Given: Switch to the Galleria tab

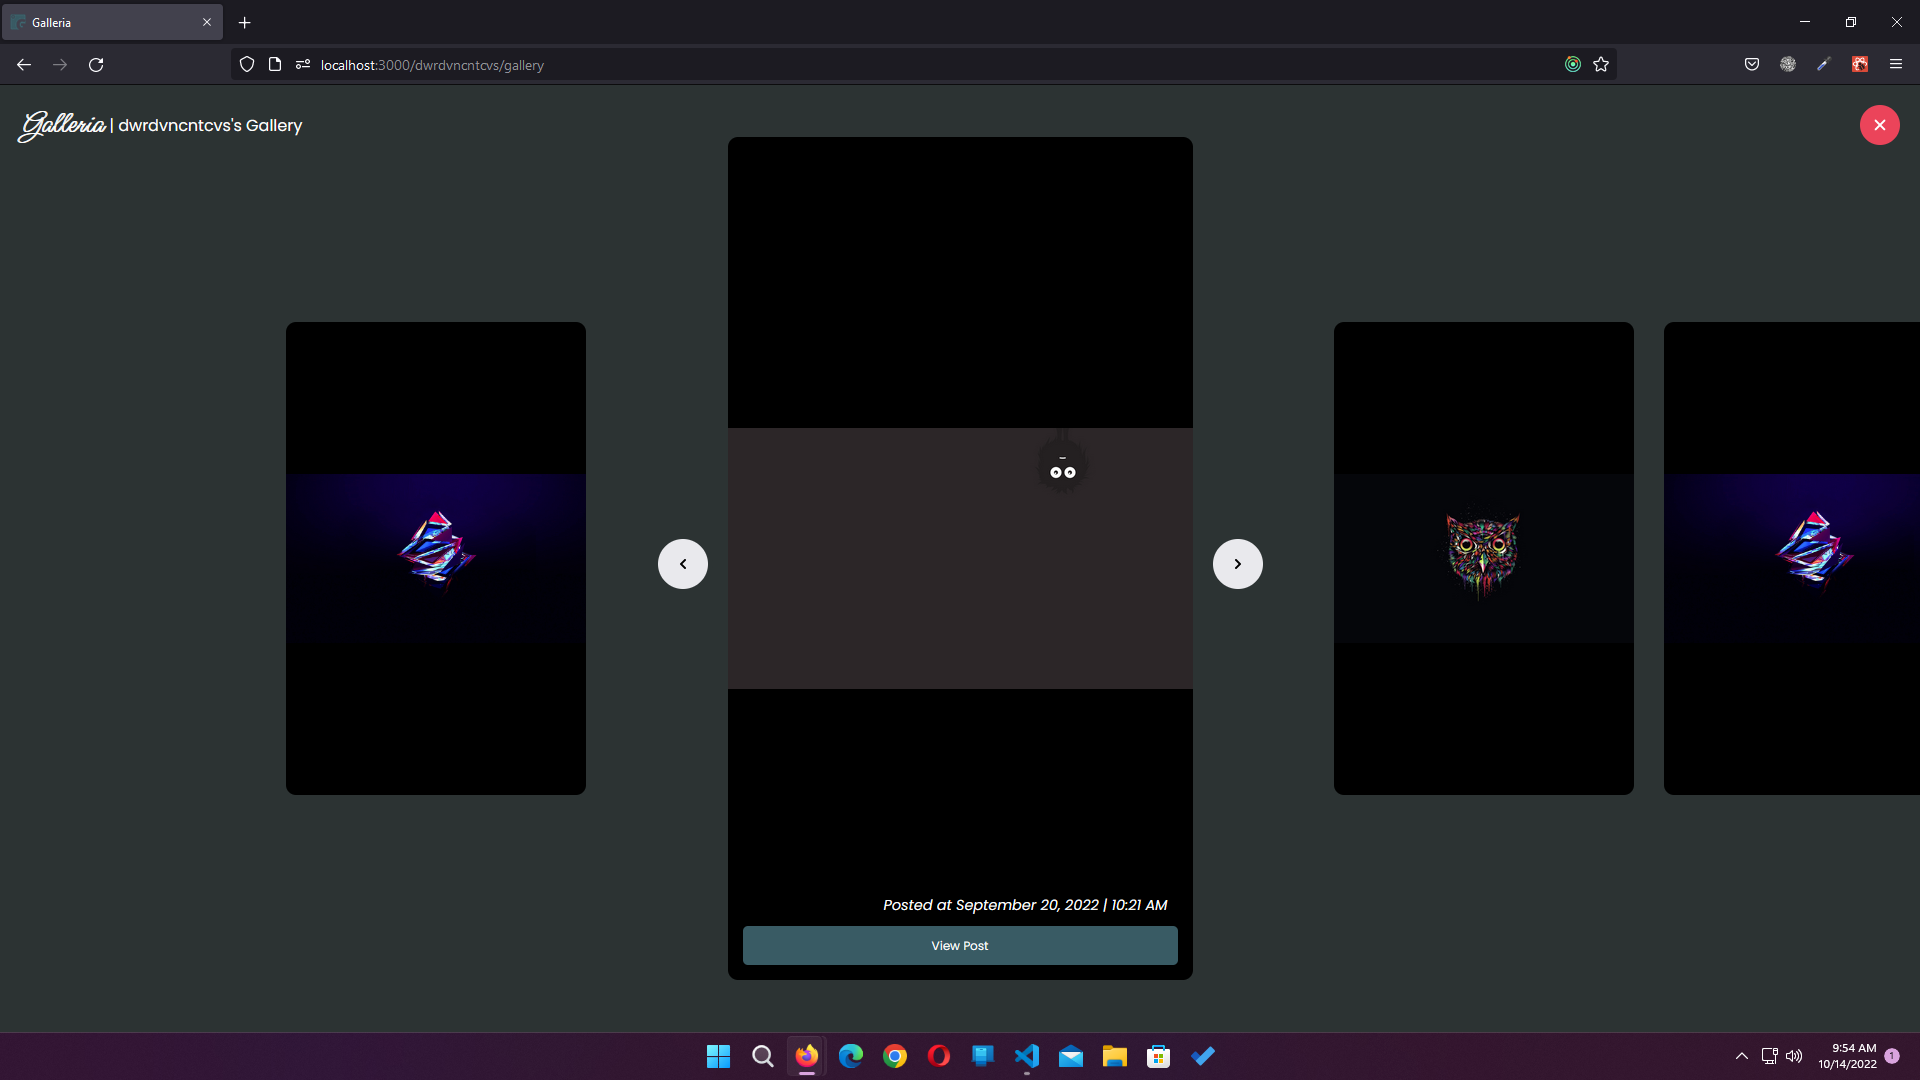Looking at the screenshot, I should tap(100, 22).
